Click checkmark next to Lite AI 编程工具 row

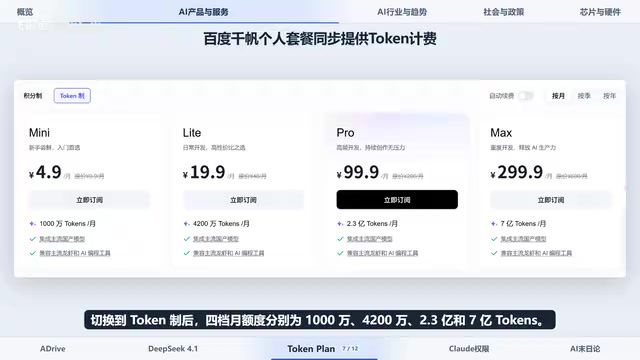(x=187, y=253)
